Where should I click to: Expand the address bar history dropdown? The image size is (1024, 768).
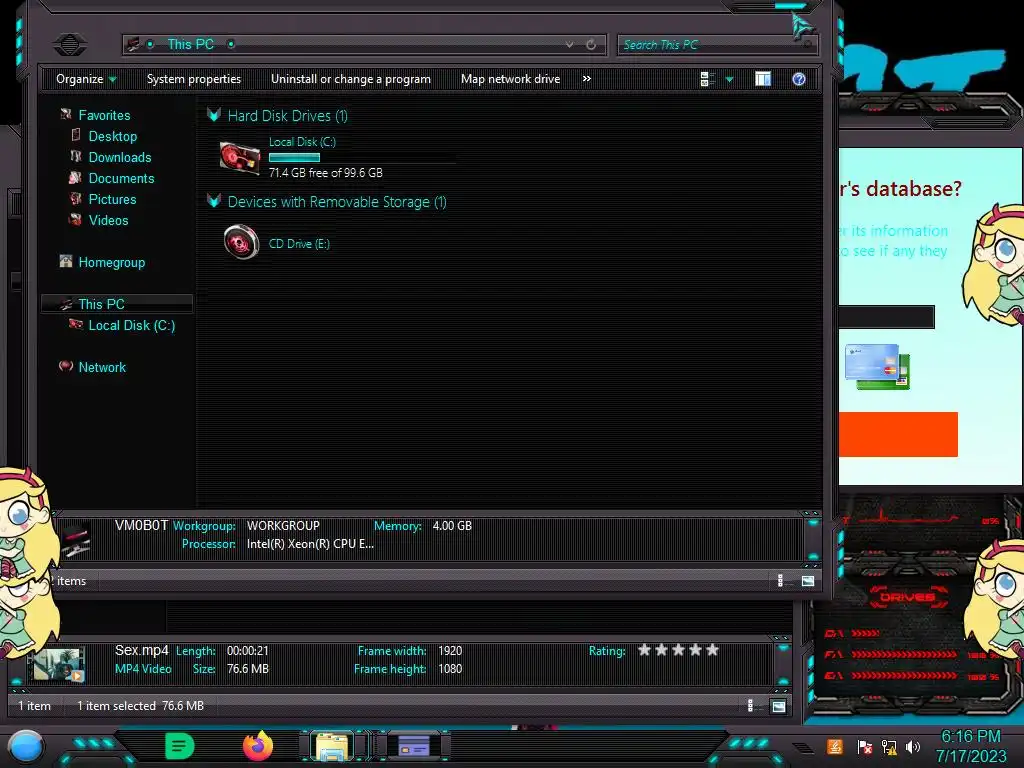[x=569, y=44]
